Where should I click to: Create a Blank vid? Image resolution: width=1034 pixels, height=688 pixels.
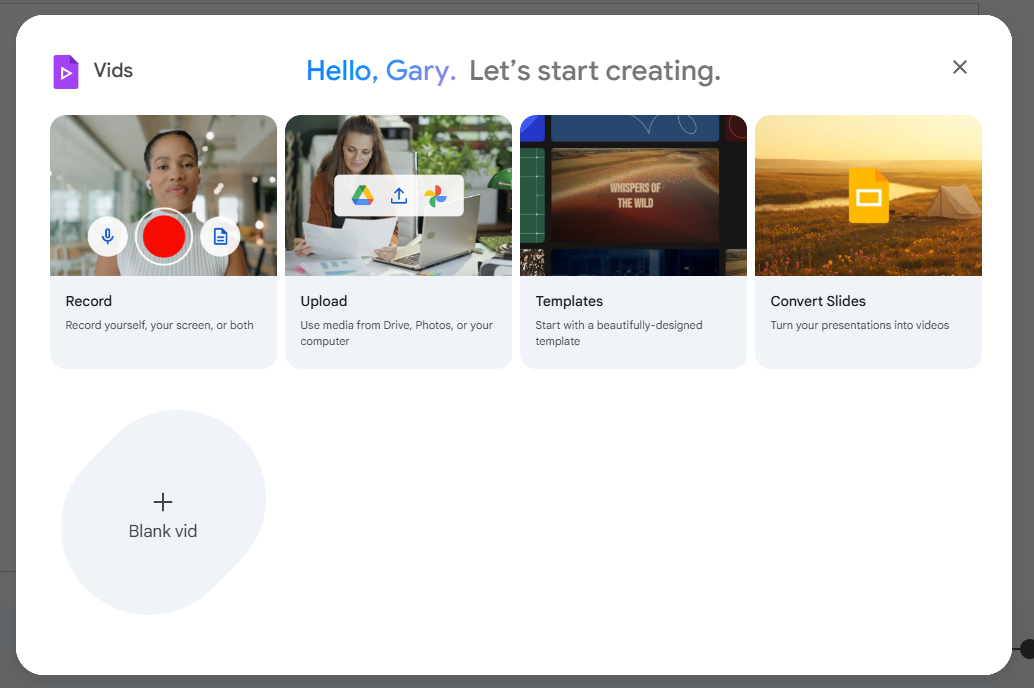click(163, 512)
